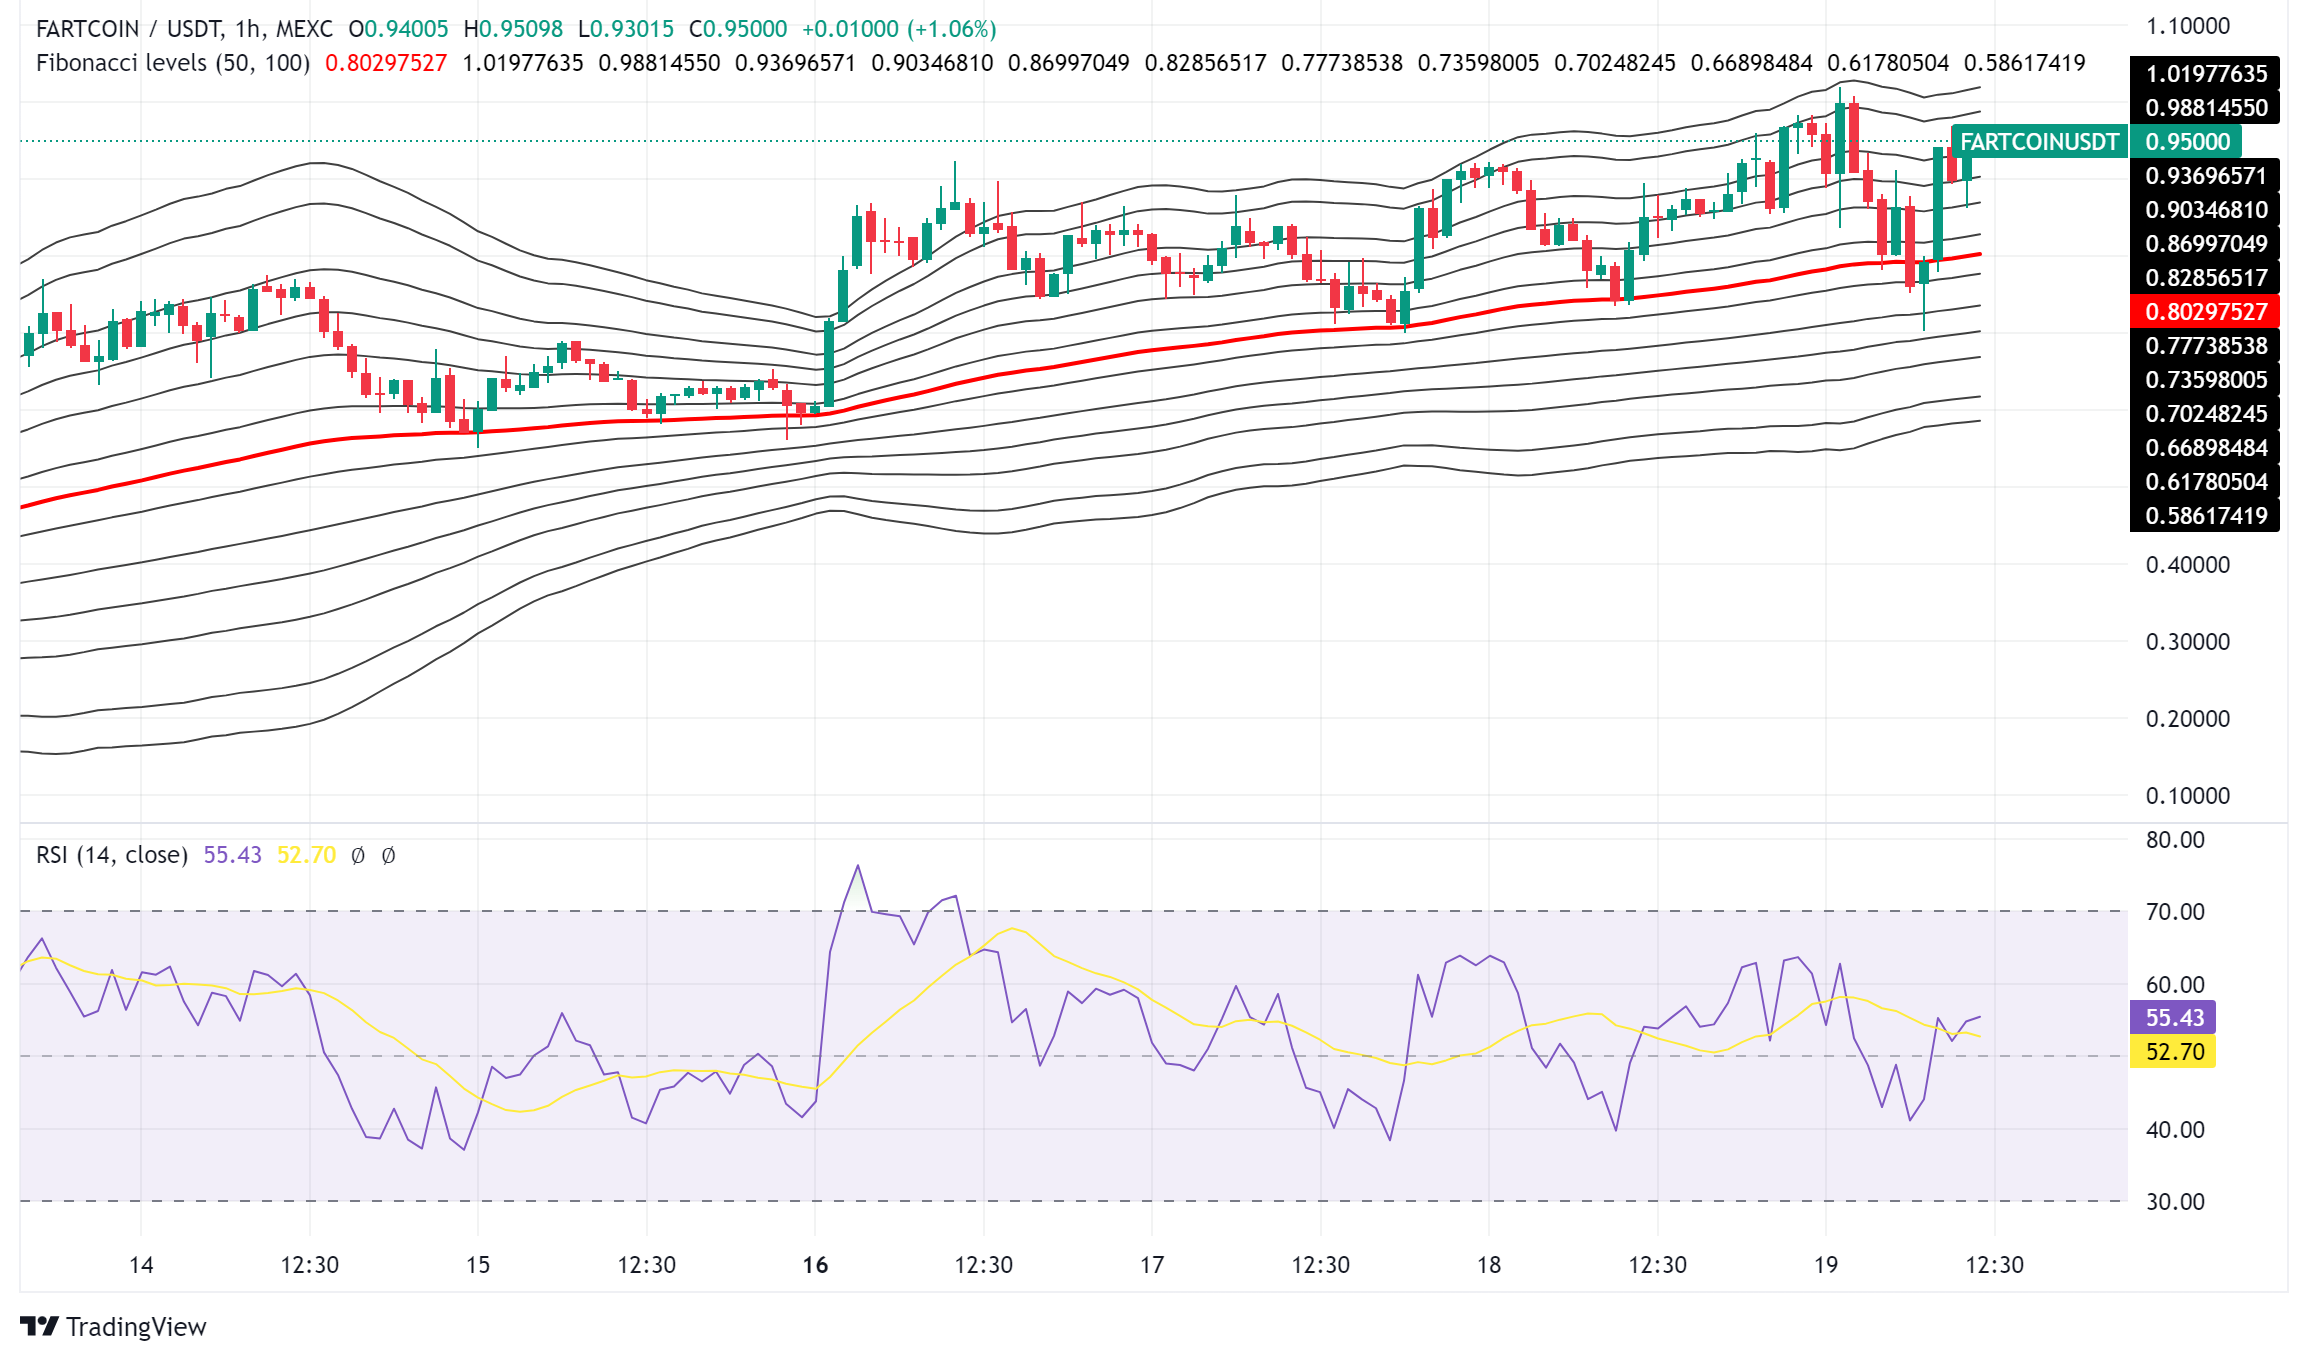This screenshot has height=1362, width=2308.
Task: Select the RSI (14, close) legend label
Action: click(112, 855)
